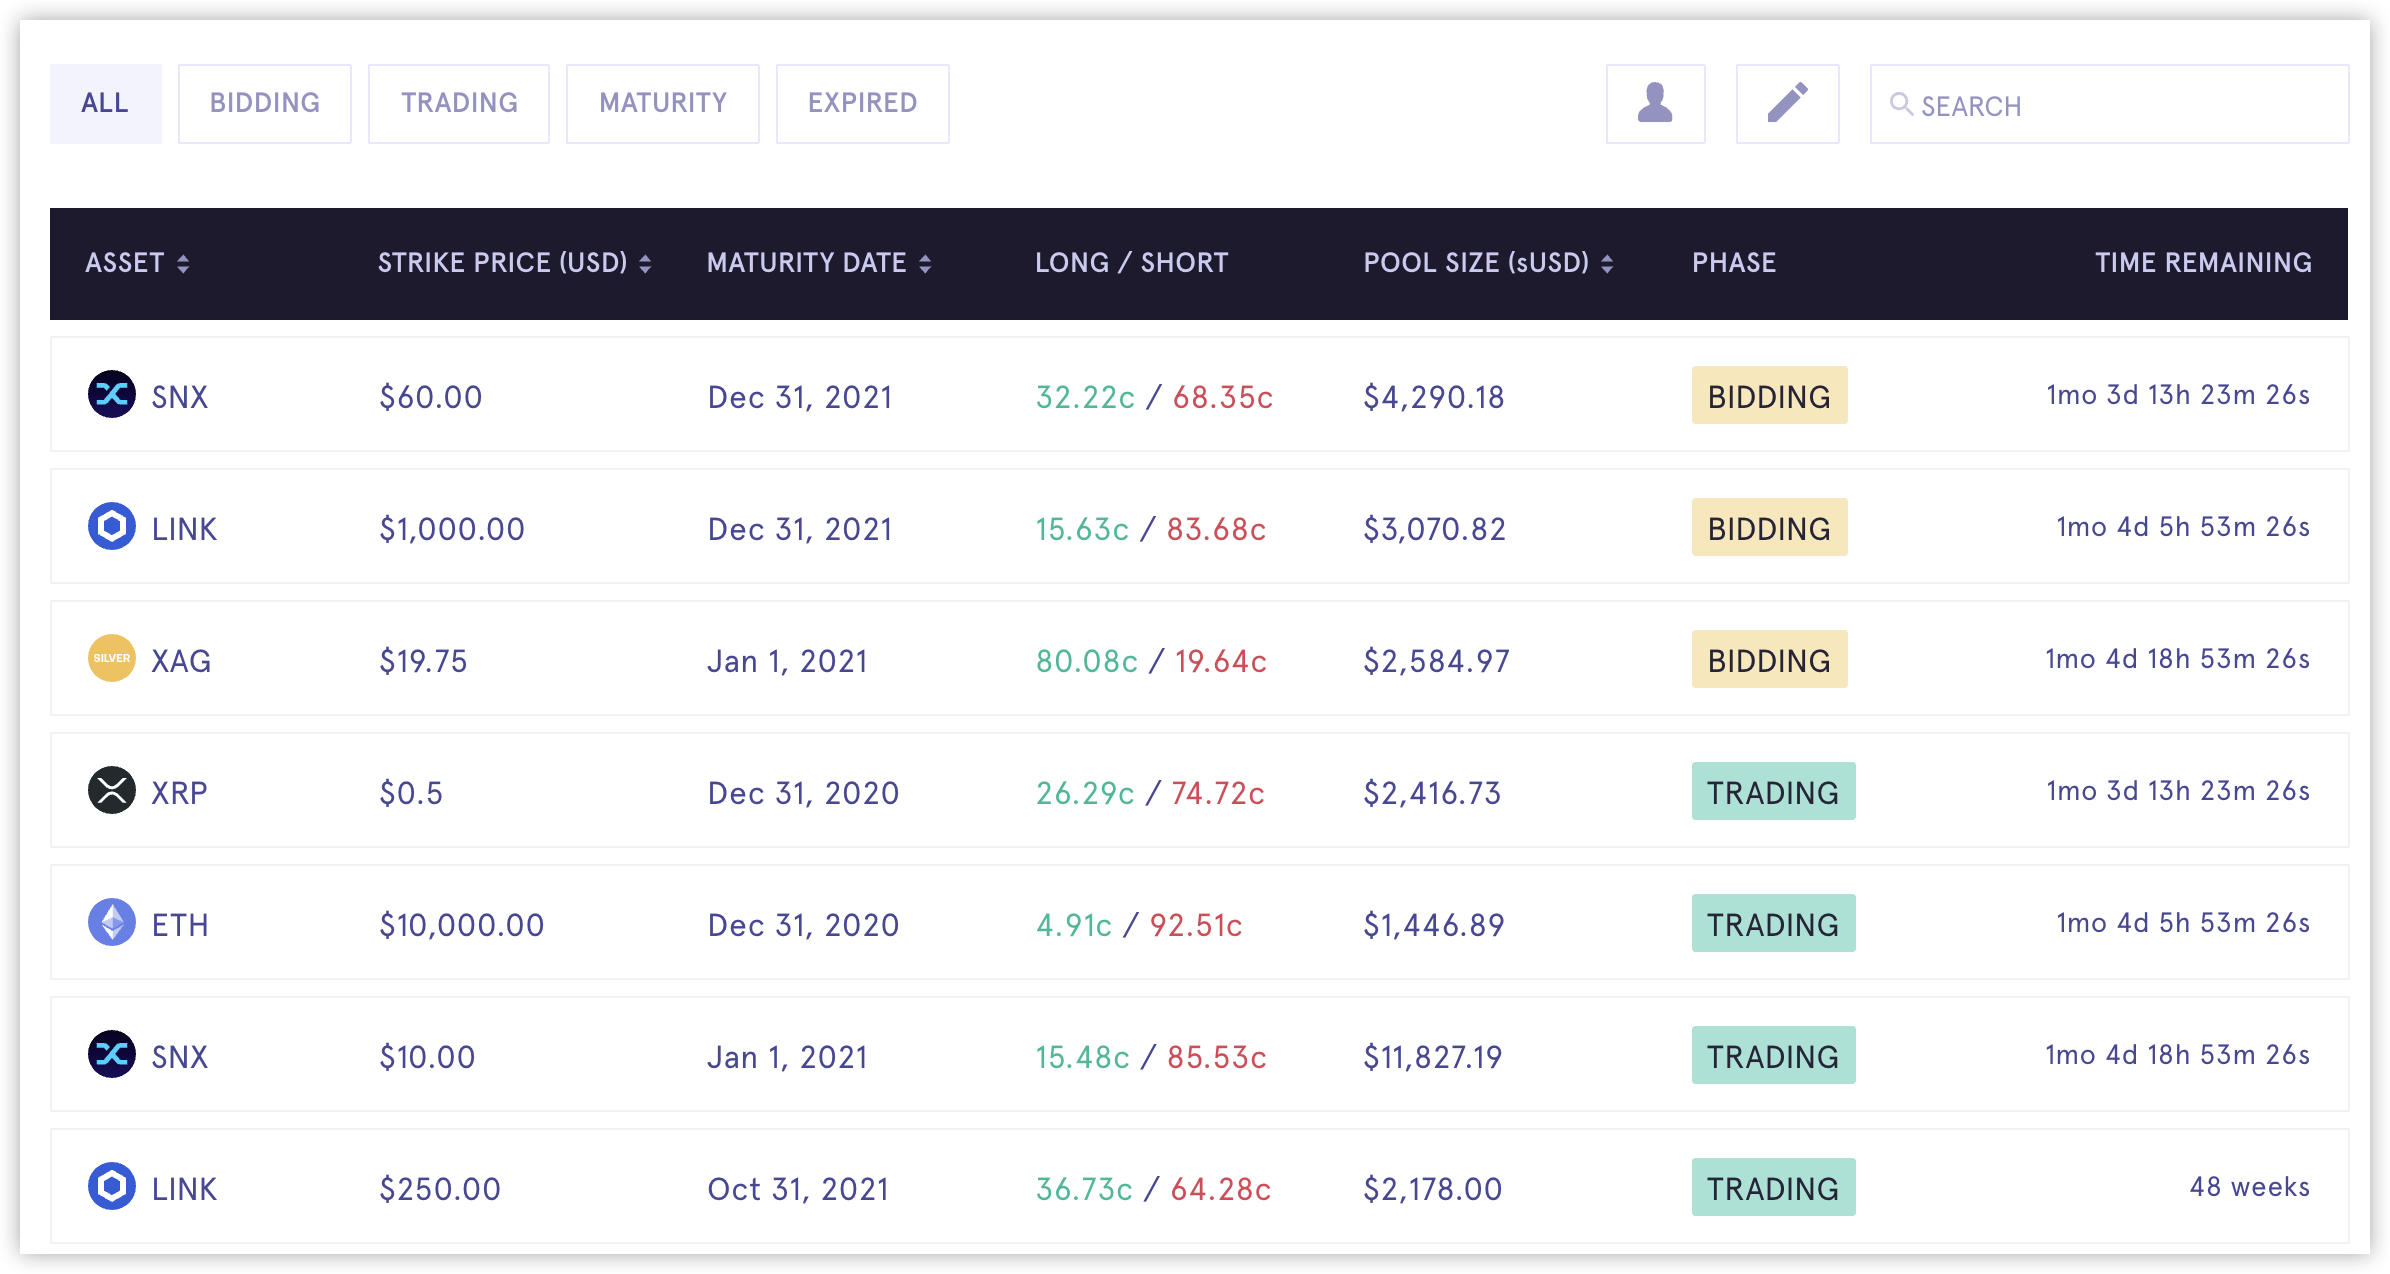The image size is (2390, 1274).
Task: Click pool size $1,446.89
Action: [x=1433, y=925]
